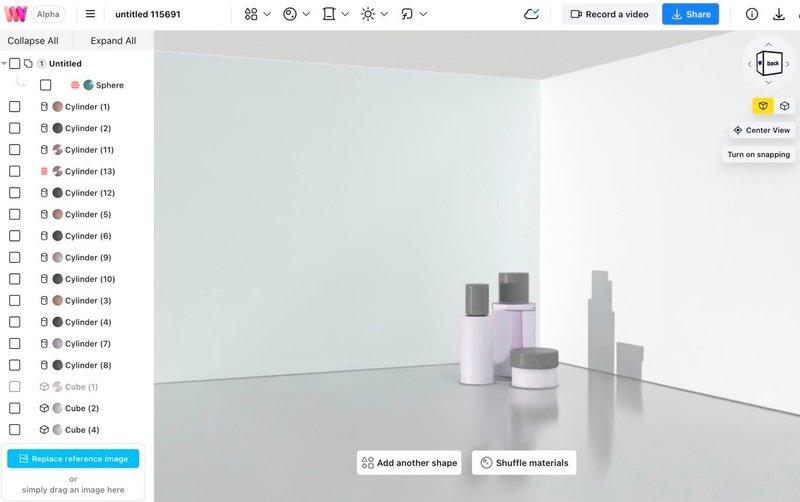Click Add another shape

409,463
